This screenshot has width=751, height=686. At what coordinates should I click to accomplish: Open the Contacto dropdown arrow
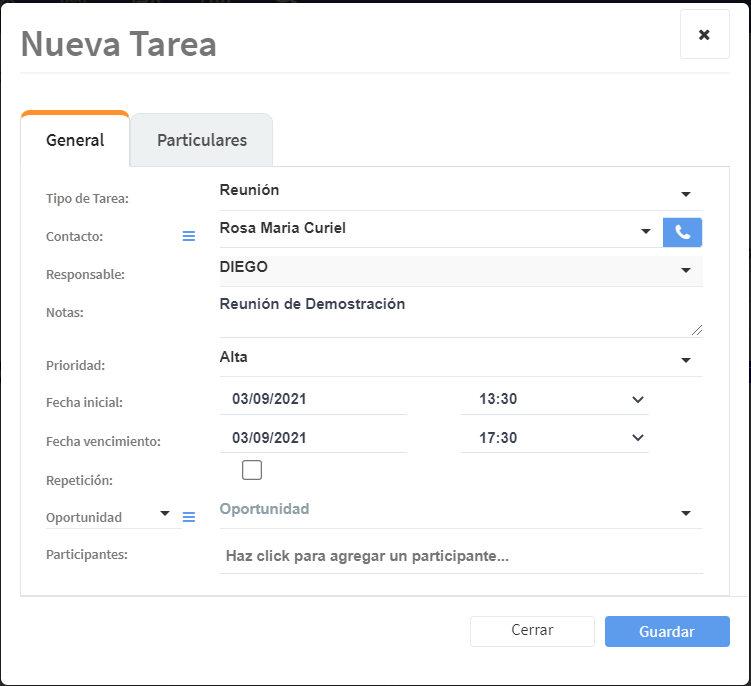[x=646, y=232]
